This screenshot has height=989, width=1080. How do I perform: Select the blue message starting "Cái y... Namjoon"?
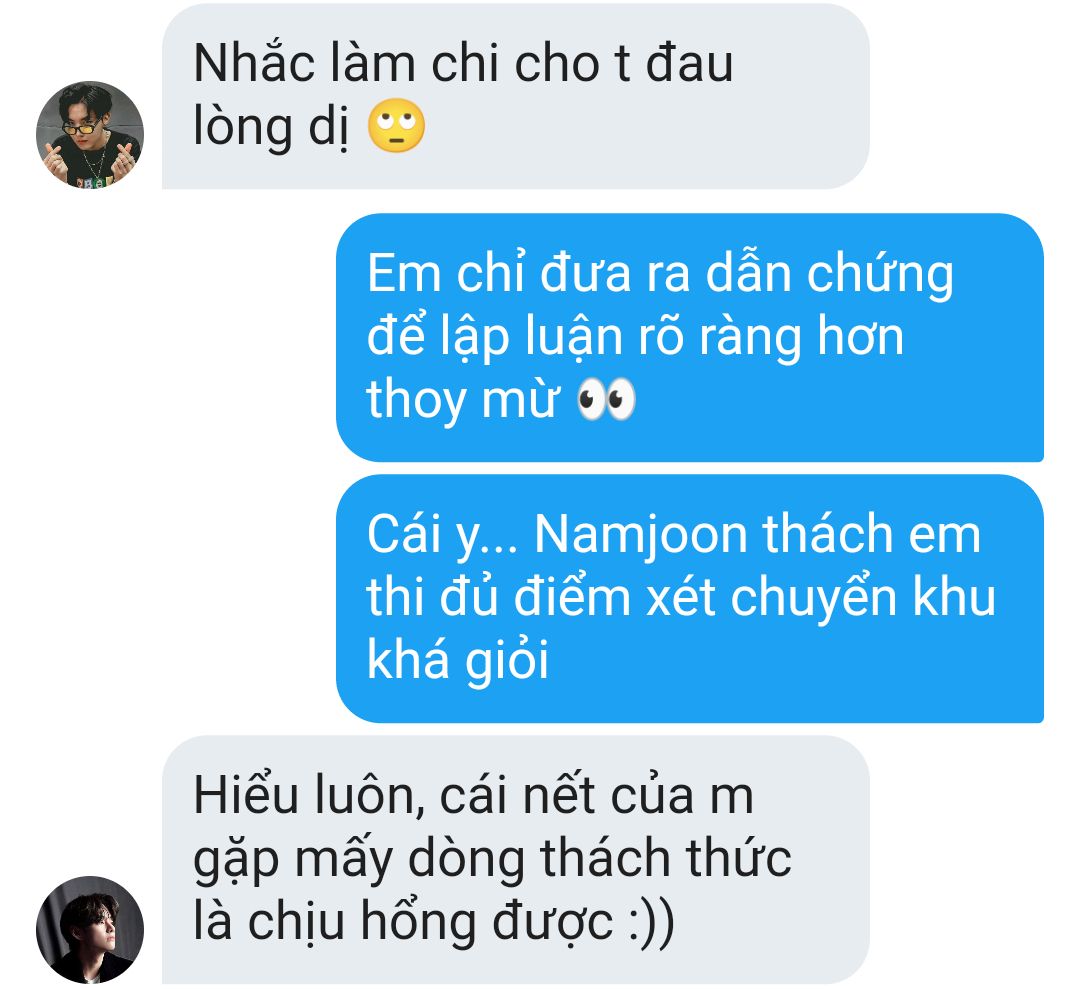[689, 598]
